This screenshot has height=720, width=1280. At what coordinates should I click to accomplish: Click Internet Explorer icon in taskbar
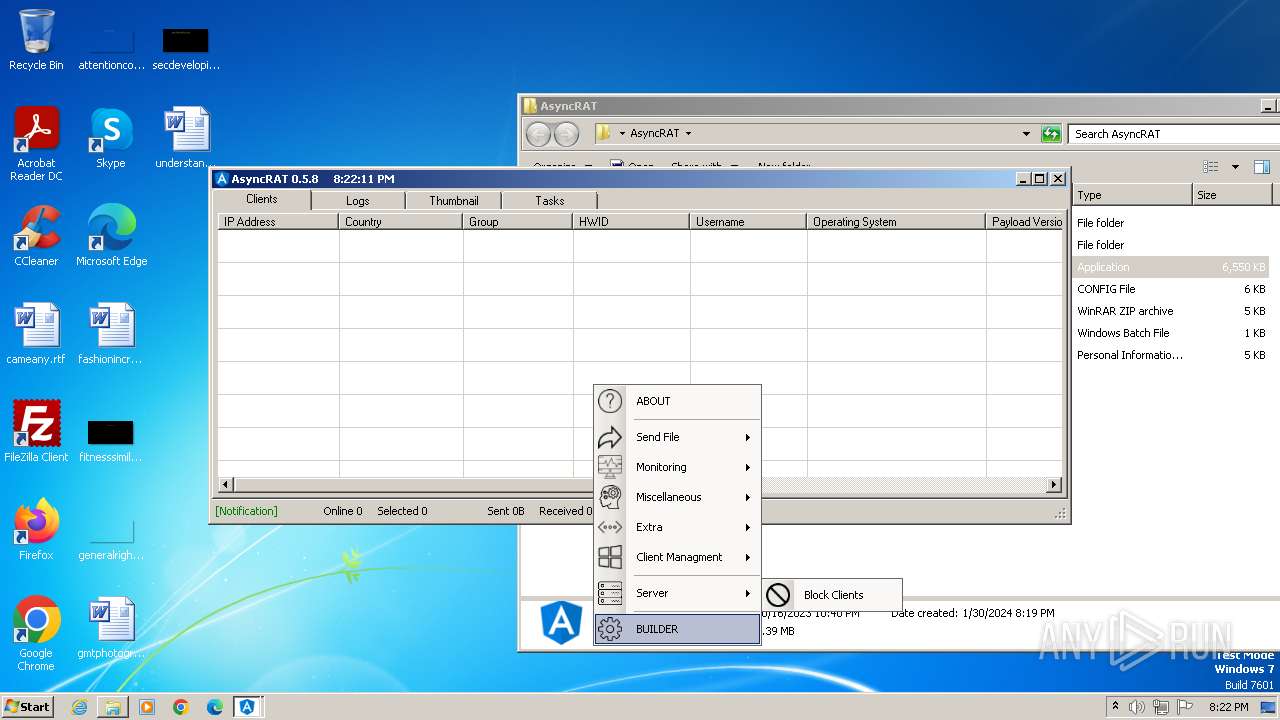[x=79, y=707]
